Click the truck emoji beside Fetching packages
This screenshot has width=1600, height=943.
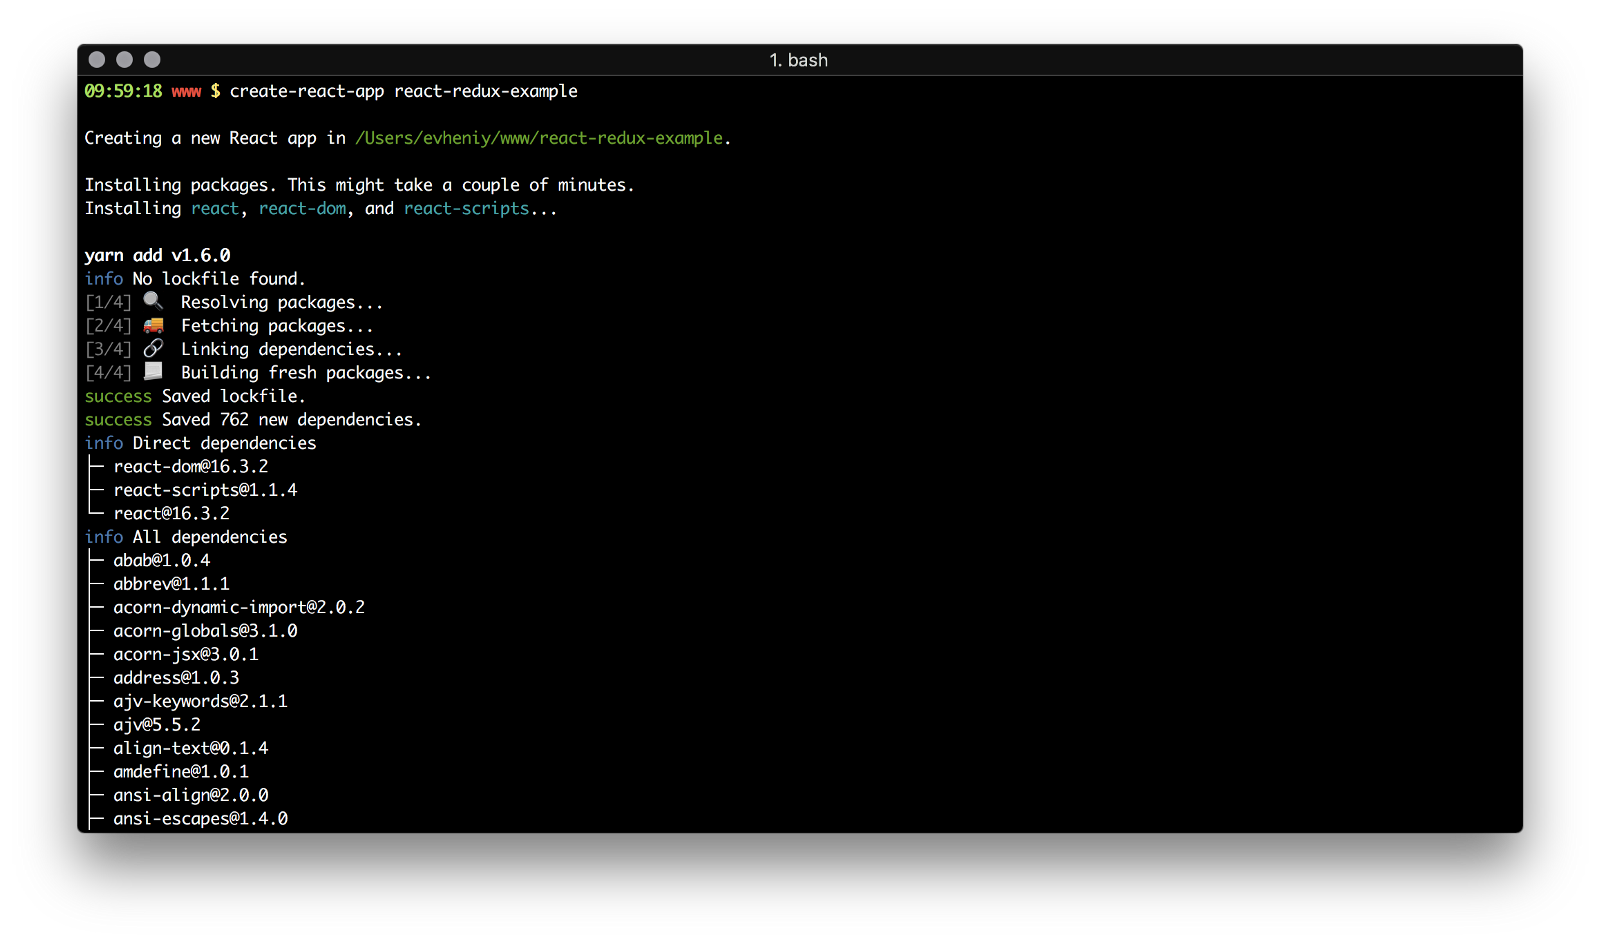coord(153,325)
